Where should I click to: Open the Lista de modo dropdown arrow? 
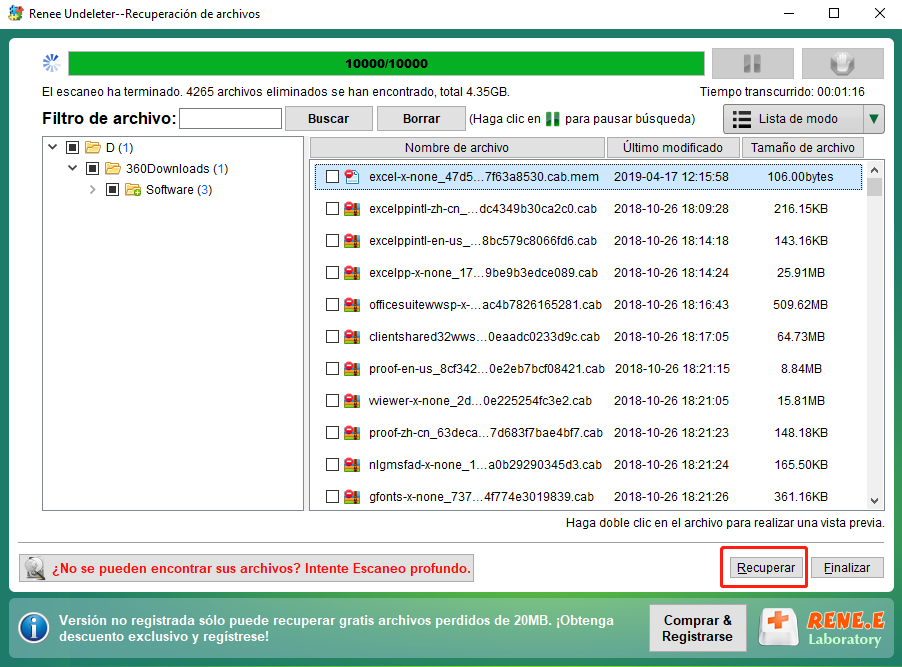click(x=873, y=119)
